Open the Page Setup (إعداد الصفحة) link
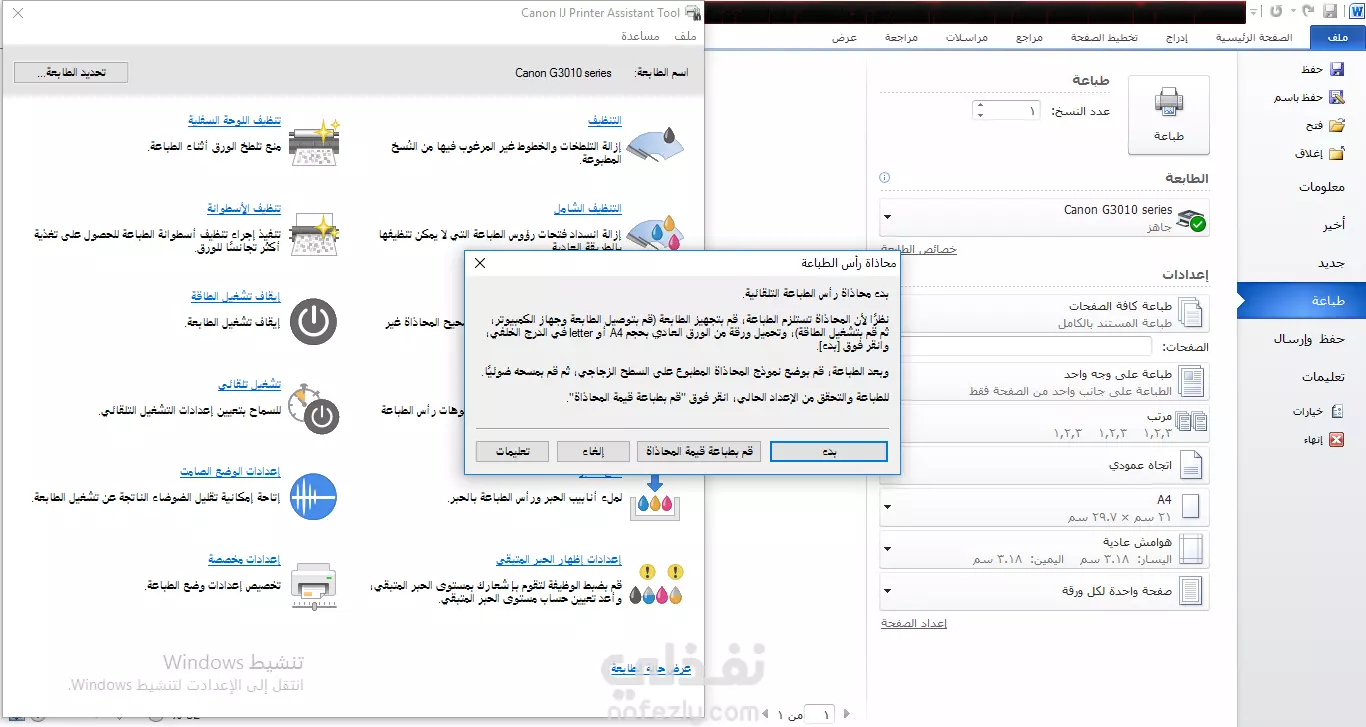The width and height of the screenshot is (1366, 727). tap(914, 623)
